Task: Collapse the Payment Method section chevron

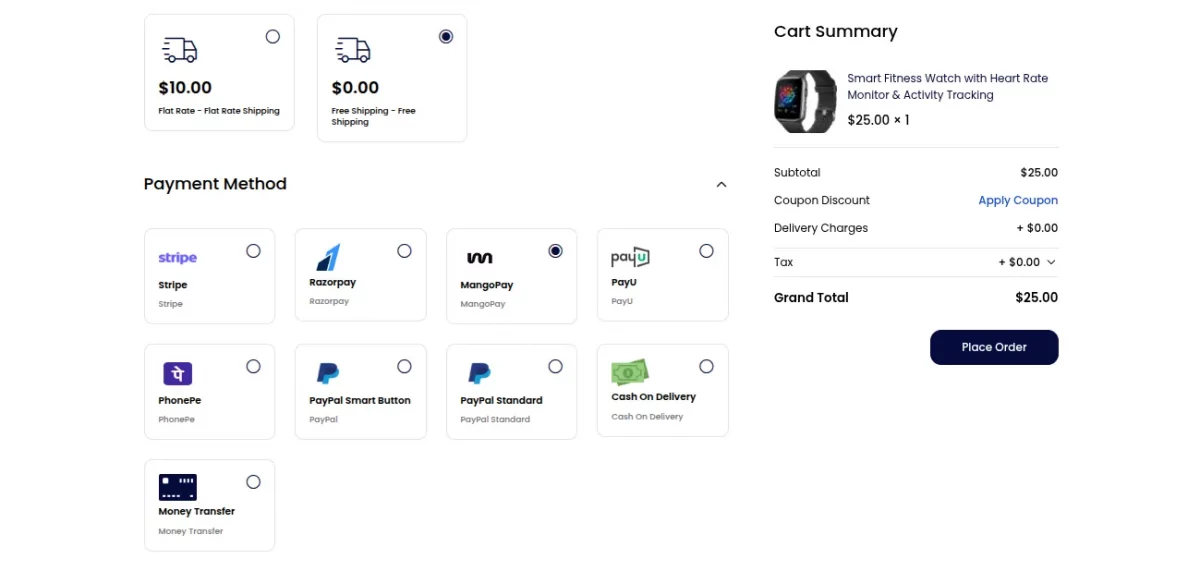Action: pos(721,184)
